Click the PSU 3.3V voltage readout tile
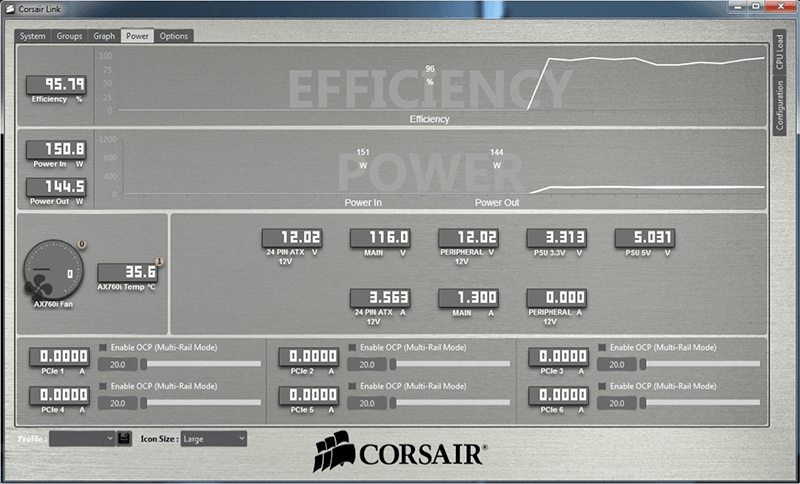 click(557, 238)
